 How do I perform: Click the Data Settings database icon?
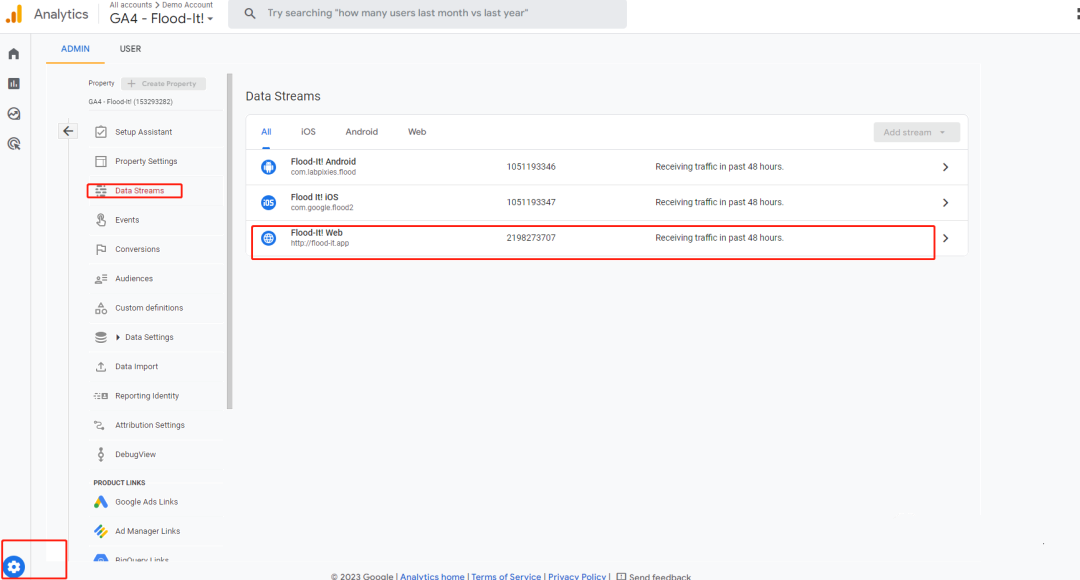[x=101, y=338]
